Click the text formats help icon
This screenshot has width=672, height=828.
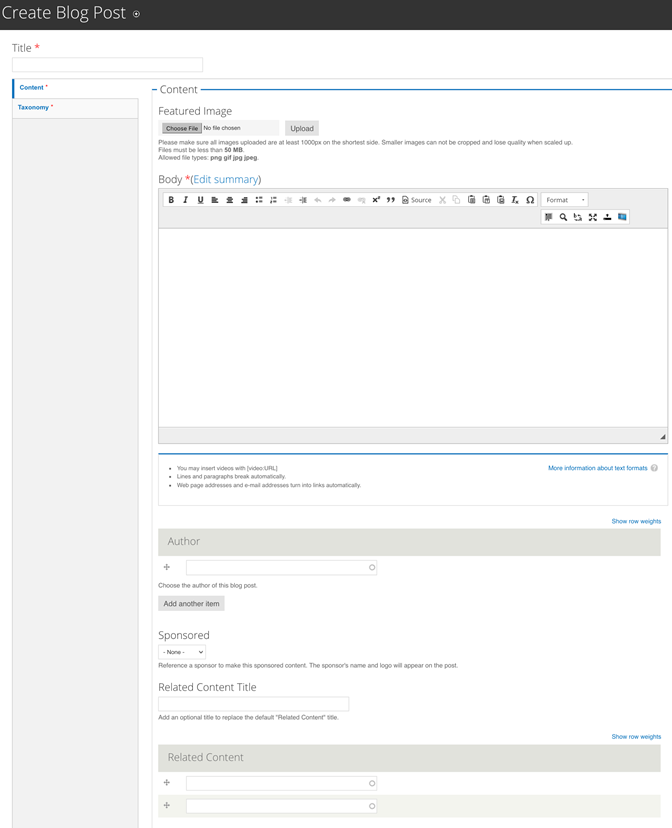click(655, 468)
